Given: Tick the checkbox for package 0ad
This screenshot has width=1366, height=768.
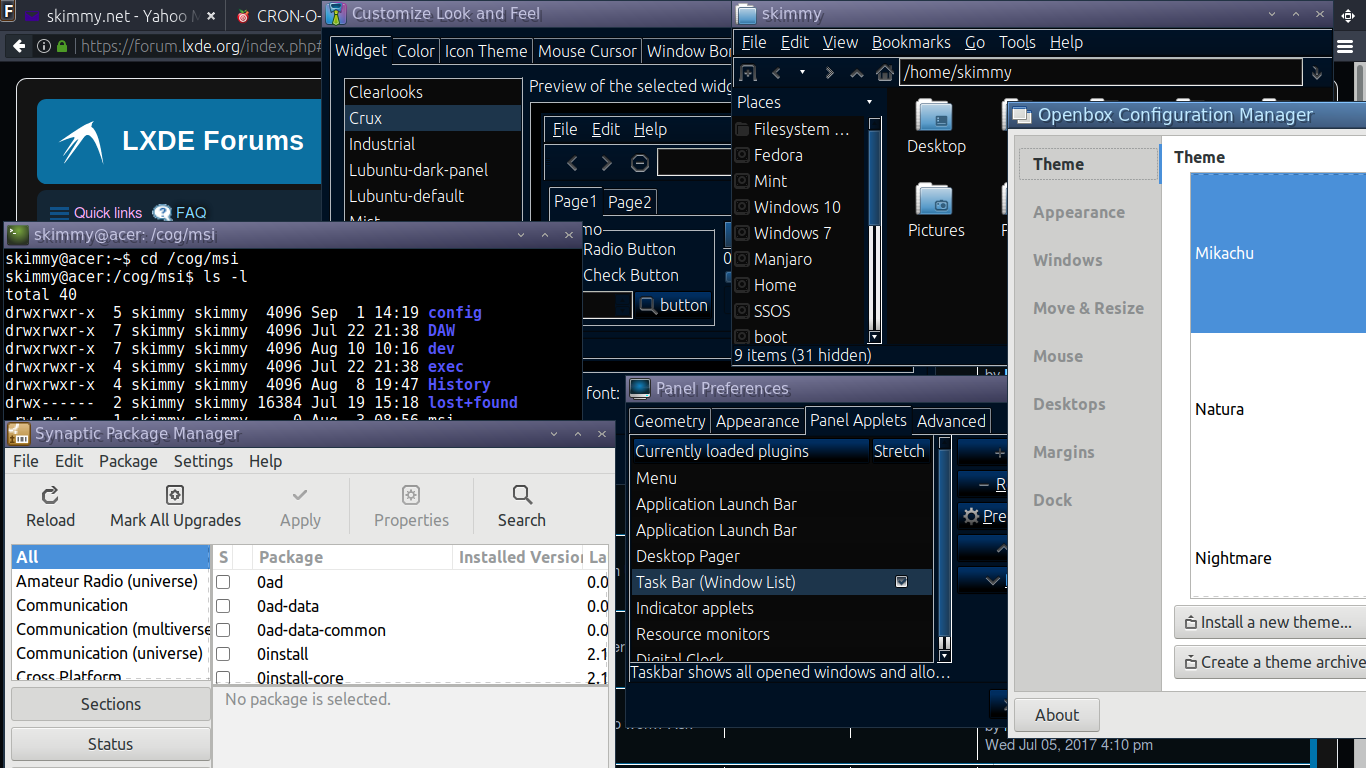Looking at the screenshot, I should click(x=224, y=582).
